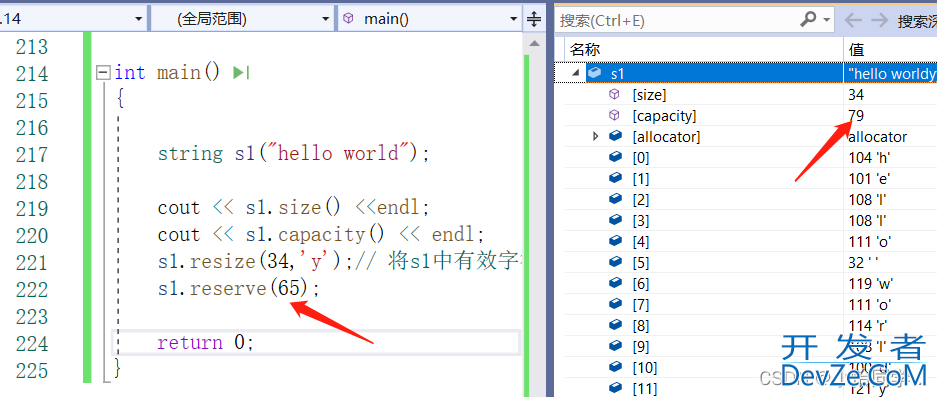The height and width of the screenshot is (397, 937).
Task: Collapse the int main() code block
Action: pyautogui.click(x=103, y=73)
